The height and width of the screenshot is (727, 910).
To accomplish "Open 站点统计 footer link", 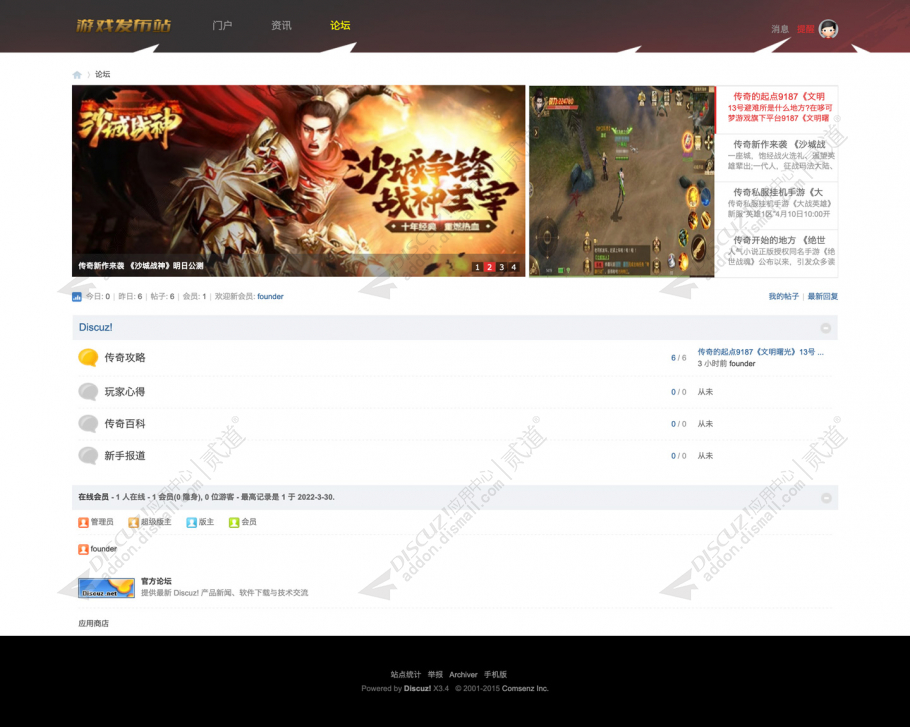I will click(406, 675).
